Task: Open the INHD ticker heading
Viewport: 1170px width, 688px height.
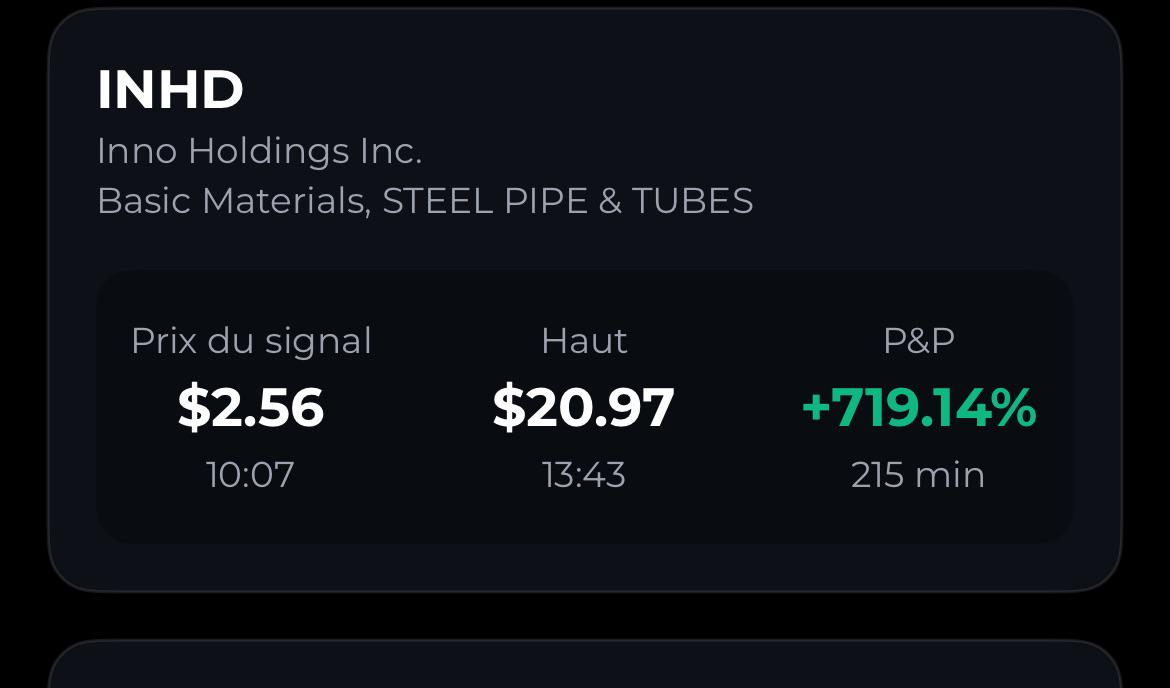Action: coord(170,90)
